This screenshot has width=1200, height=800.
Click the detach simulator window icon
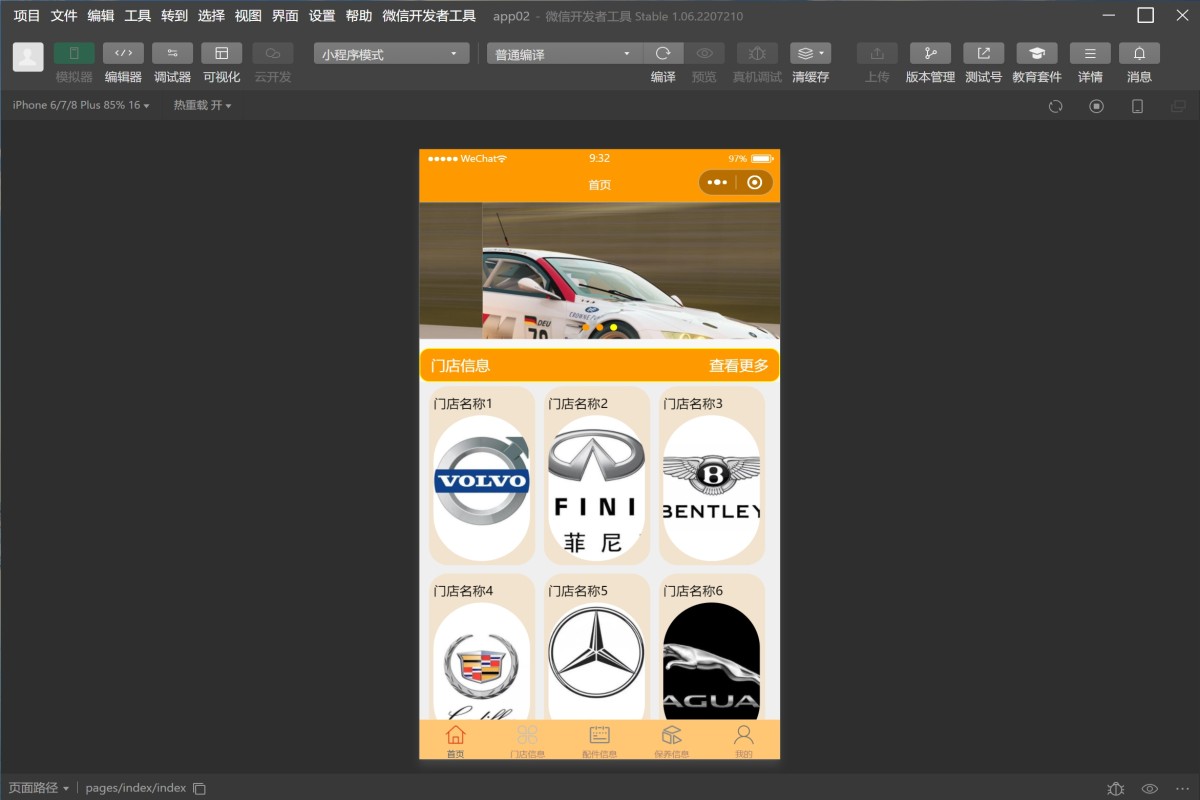click(1178, 106)
